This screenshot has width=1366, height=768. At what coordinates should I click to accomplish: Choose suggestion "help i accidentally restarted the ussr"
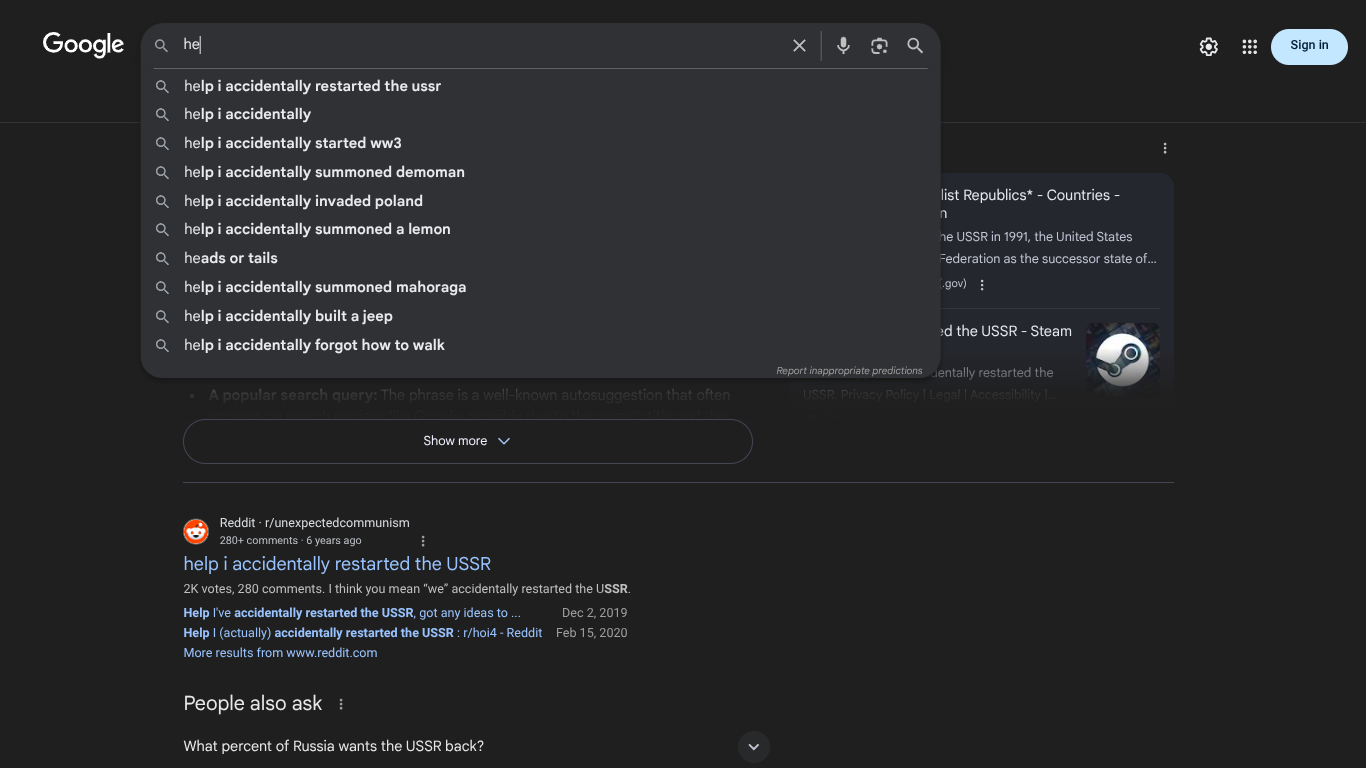coord(312,86)
